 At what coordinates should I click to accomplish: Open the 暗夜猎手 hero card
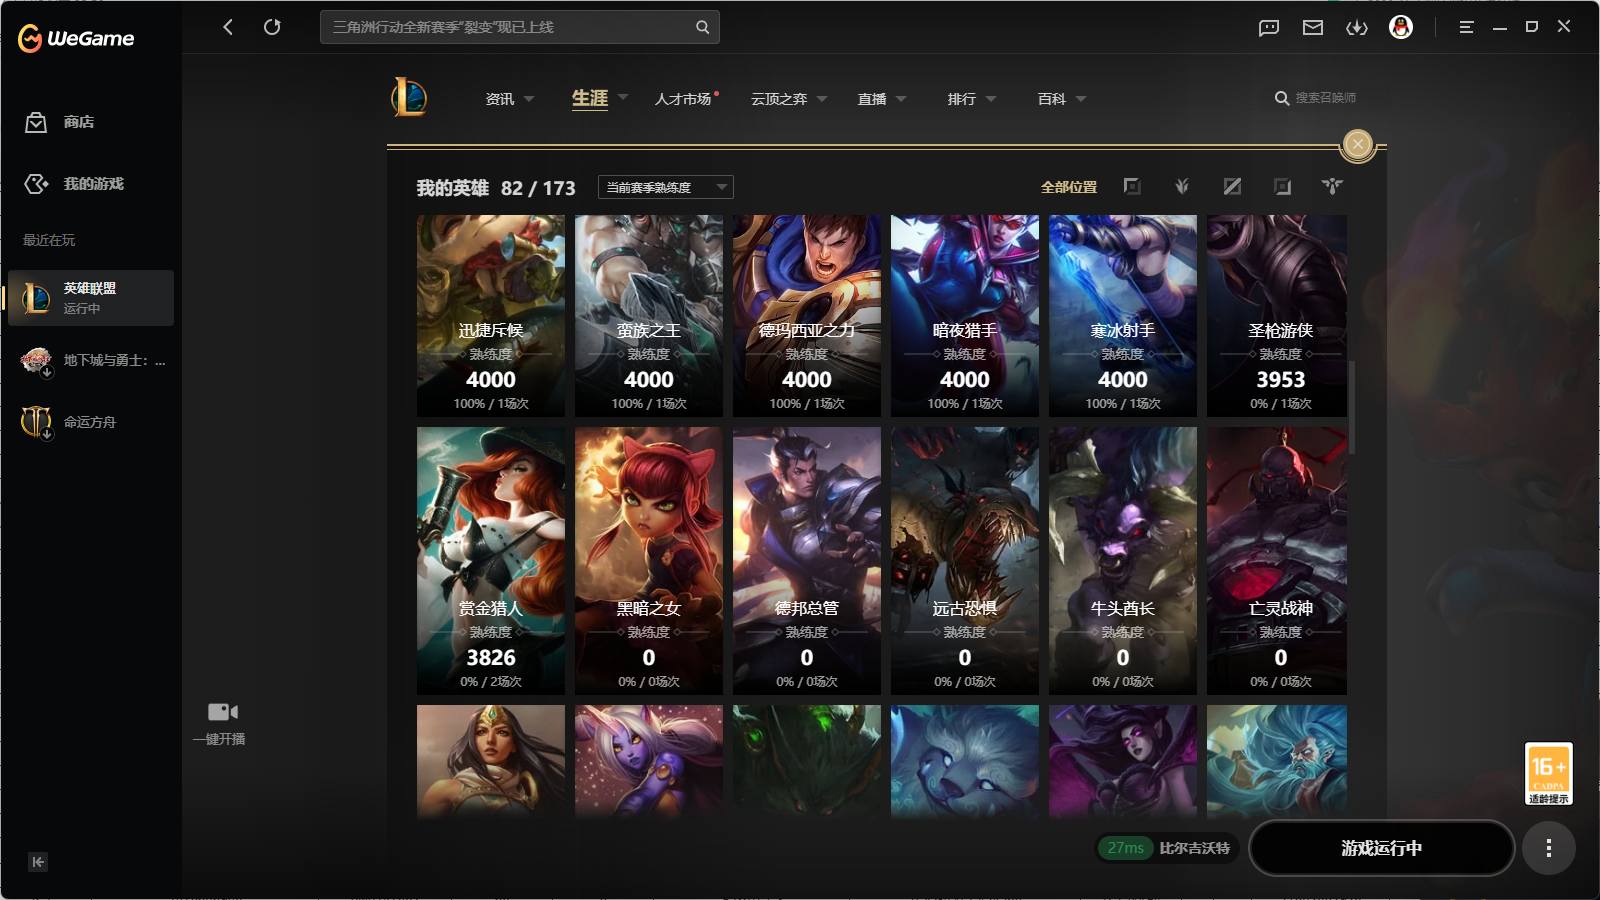click(965, 316)
